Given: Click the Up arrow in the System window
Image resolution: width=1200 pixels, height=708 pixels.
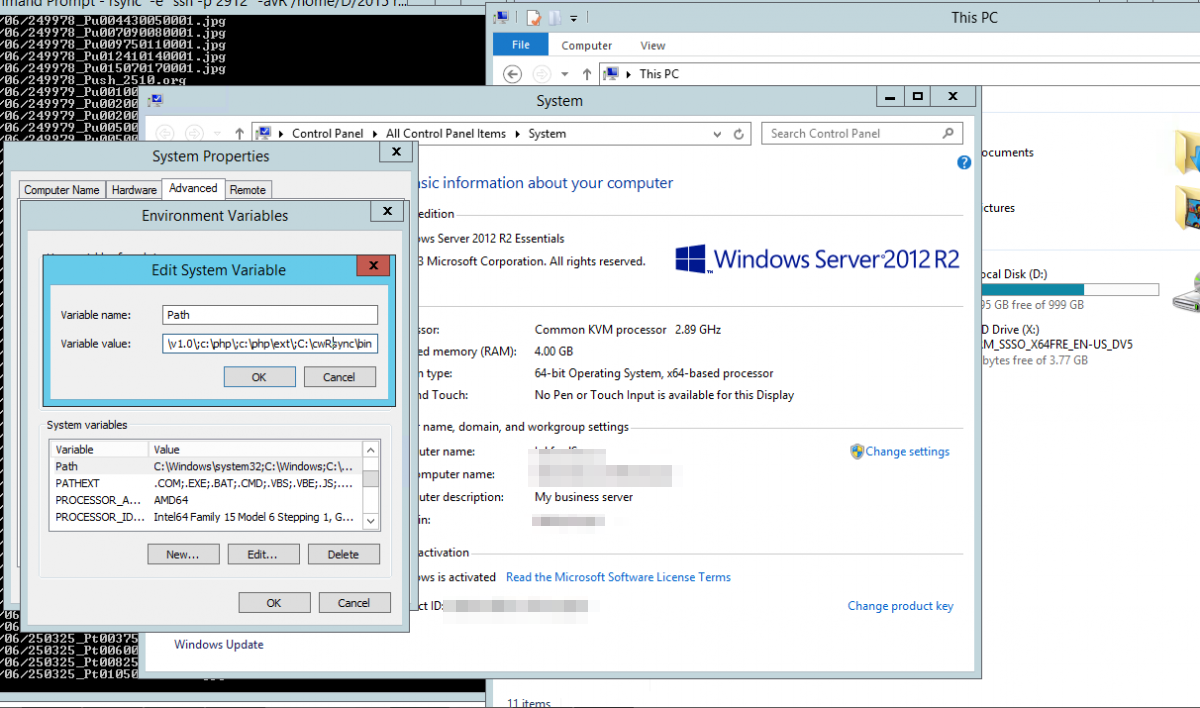Looking at the screenshot, I should pyautogui.click(x=239, y=133).
